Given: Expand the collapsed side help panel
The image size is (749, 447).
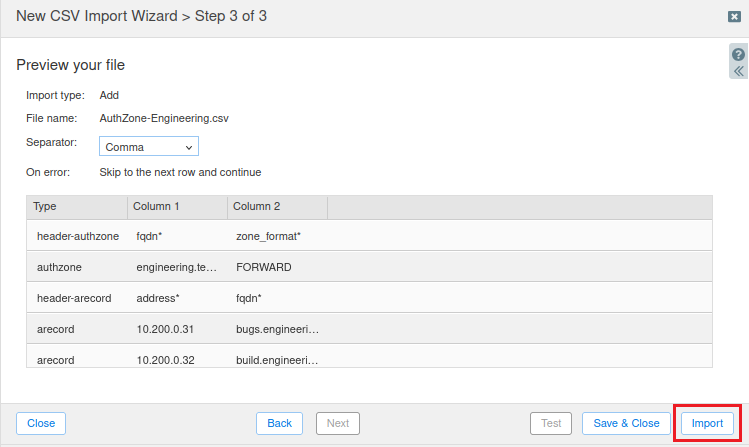Looking at the screenshot, I should pos(738,72).
